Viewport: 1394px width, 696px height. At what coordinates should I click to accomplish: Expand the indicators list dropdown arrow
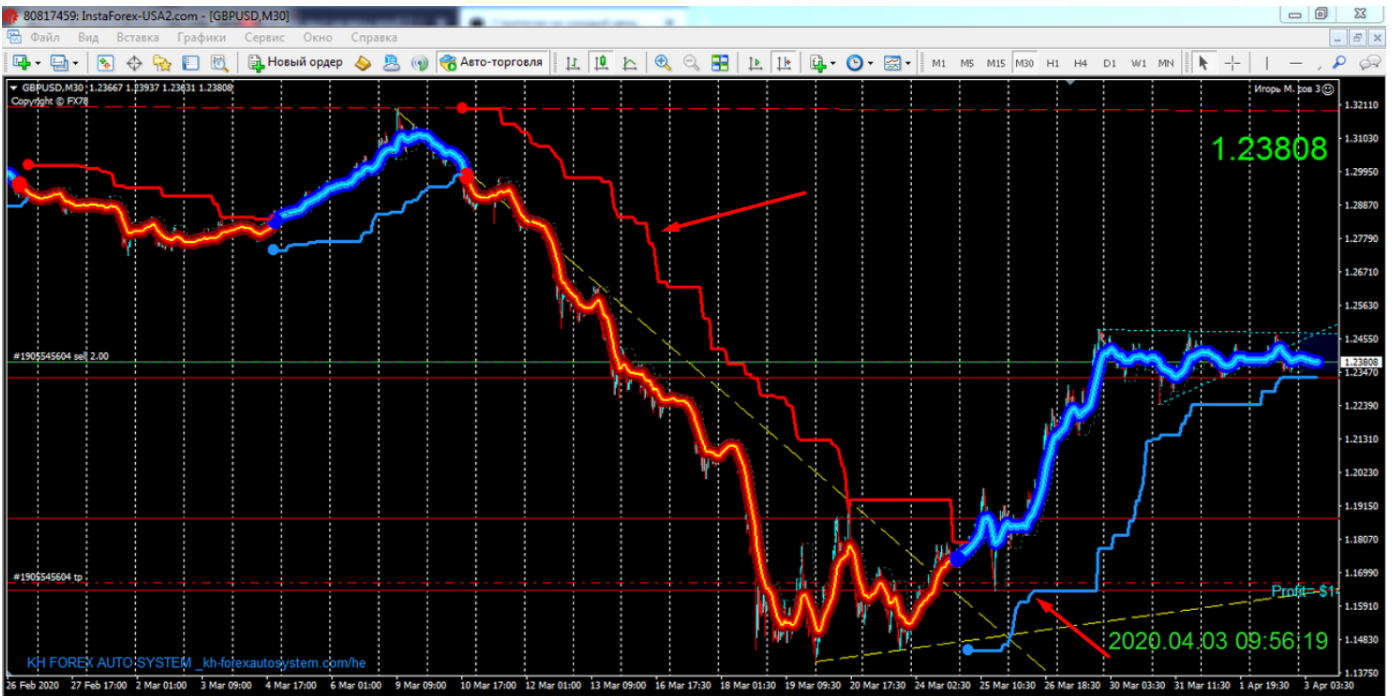click(x=834, y=62)
